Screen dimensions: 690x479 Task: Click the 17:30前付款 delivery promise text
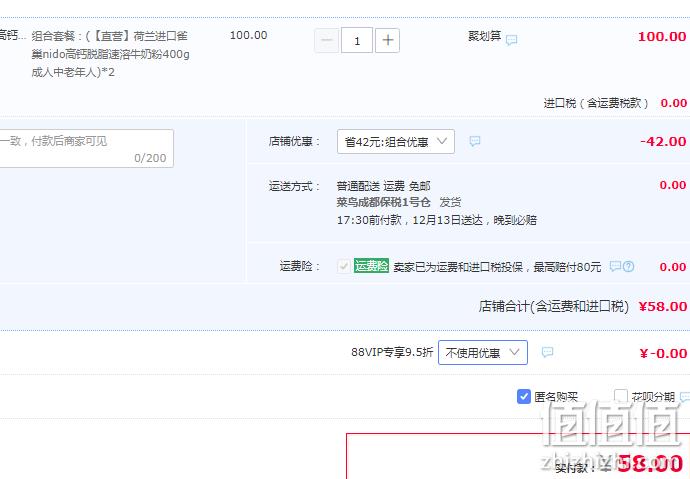click(437, 220)
